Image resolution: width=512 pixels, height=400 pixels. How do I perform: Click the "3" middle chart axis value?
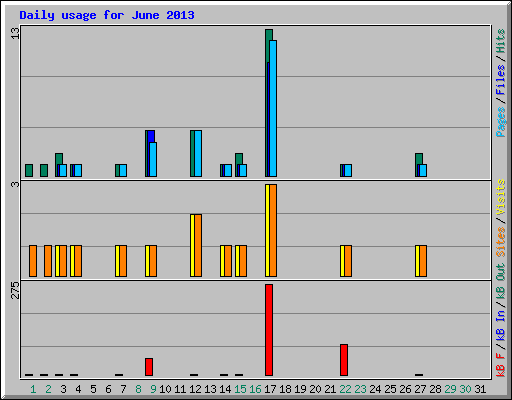pos(15,184)
